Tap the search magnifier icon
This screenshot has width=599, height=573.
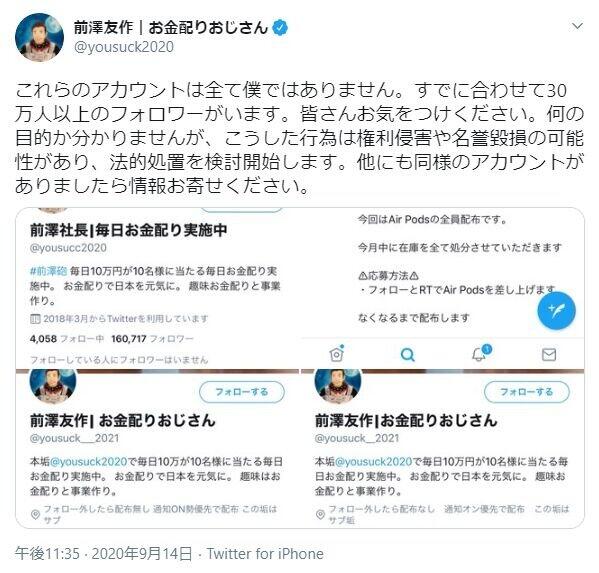tap(408, 355)
